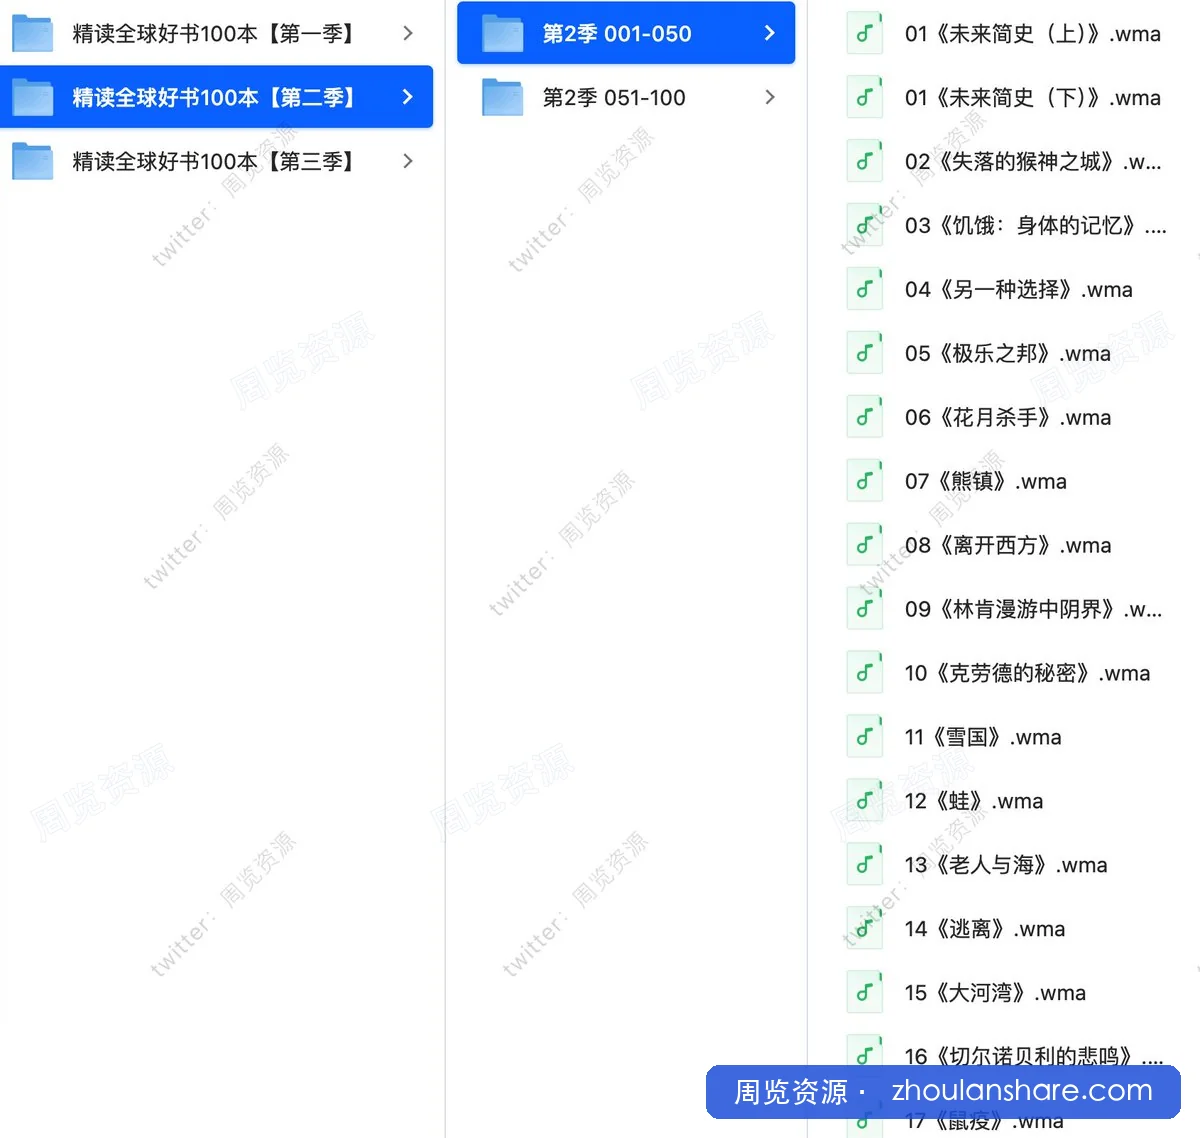Image resolution: width=1200 pixels, height=1138 pixels.
Task: Expand chevron of 精读全球好书100本【第一季】
Action: [x=407, y=33]
